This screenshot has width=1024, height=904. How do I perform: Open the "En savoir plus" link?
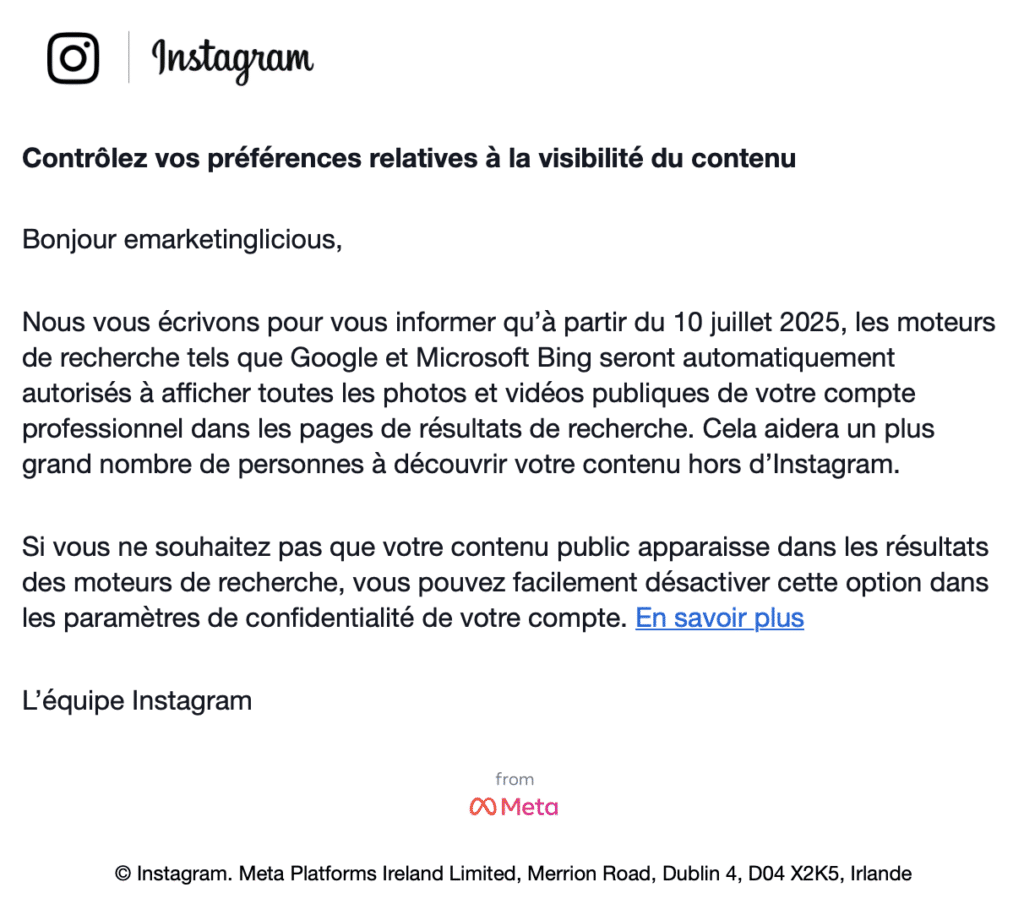tap(719, 618)
